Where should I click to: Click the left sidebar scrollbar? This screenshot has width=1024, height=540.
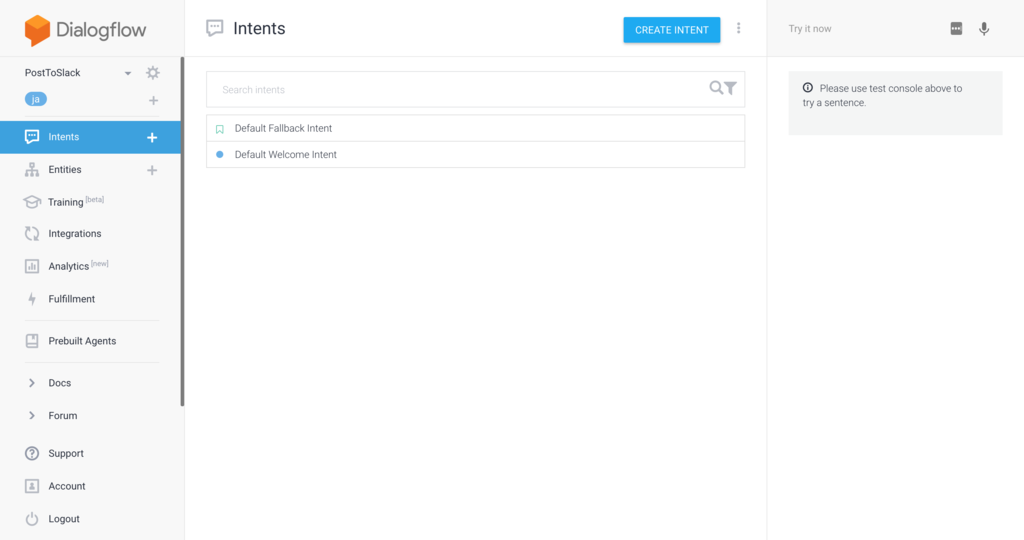(x=182, y=232)
